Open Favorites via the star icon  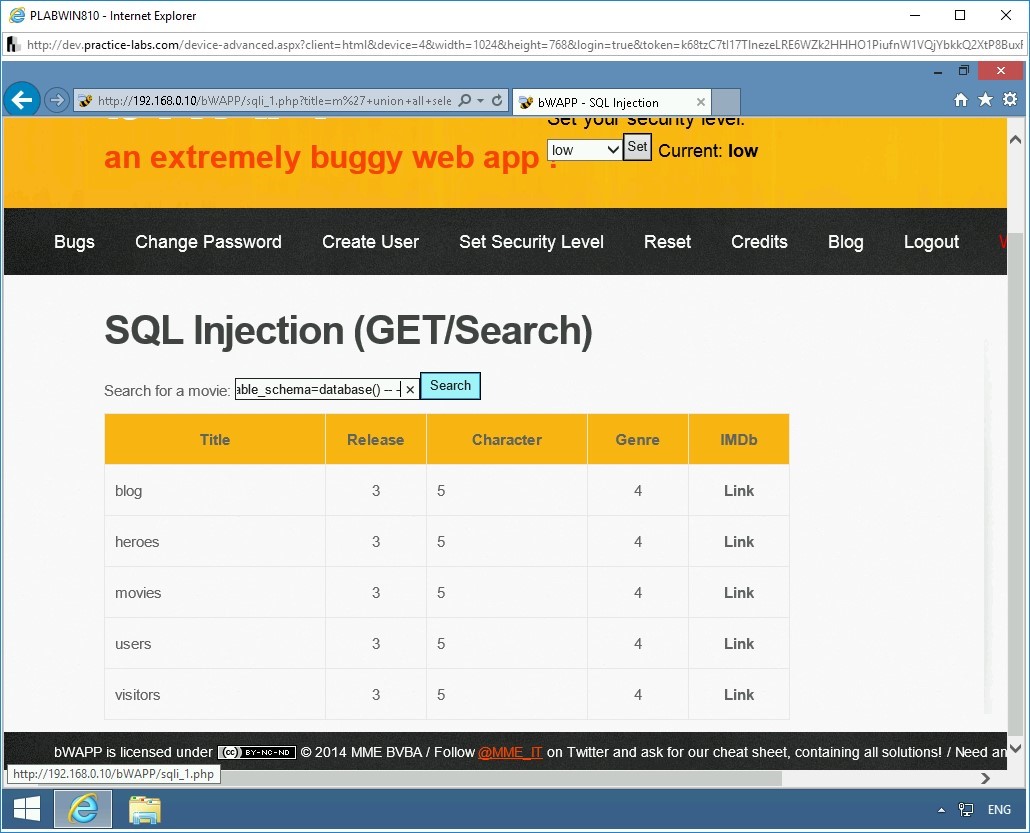click(985, 100)
